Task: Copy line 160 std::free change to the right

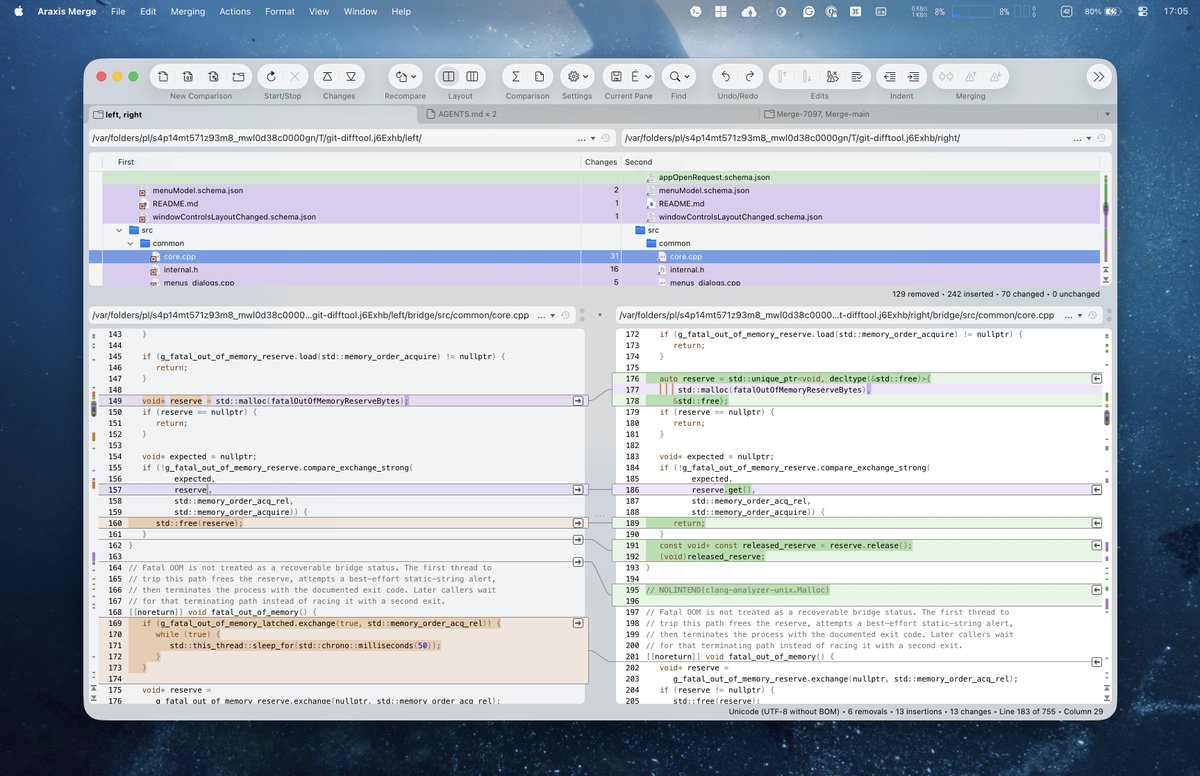Action: pyautogui.click(x=578, y=523)
